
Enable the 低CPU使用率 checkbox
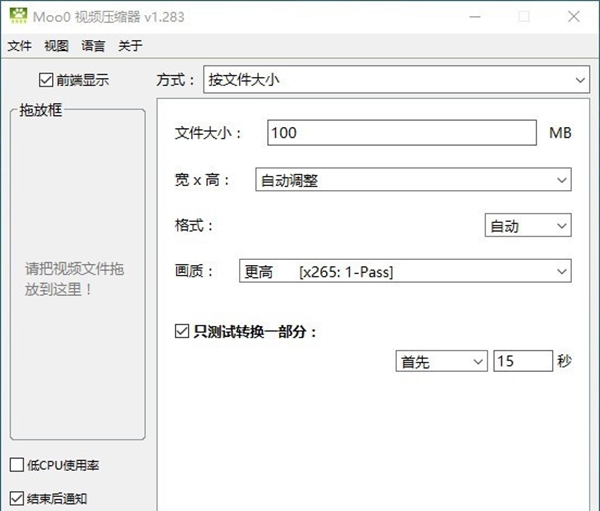[17, 465]
